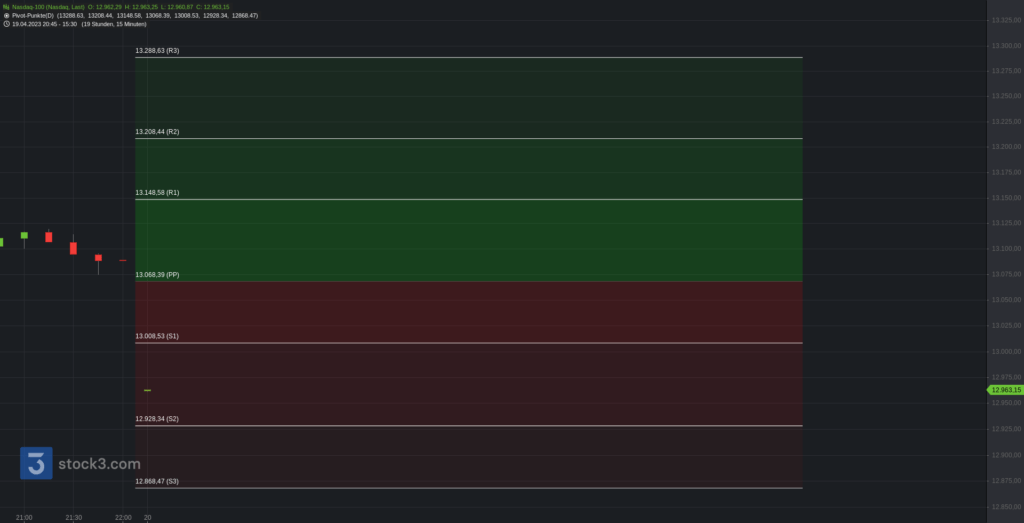The height and width of the screenshot is (523, 1024).
Task: Open the Pivot-Punkte(D) indicator label
Action: pos(33,15)
